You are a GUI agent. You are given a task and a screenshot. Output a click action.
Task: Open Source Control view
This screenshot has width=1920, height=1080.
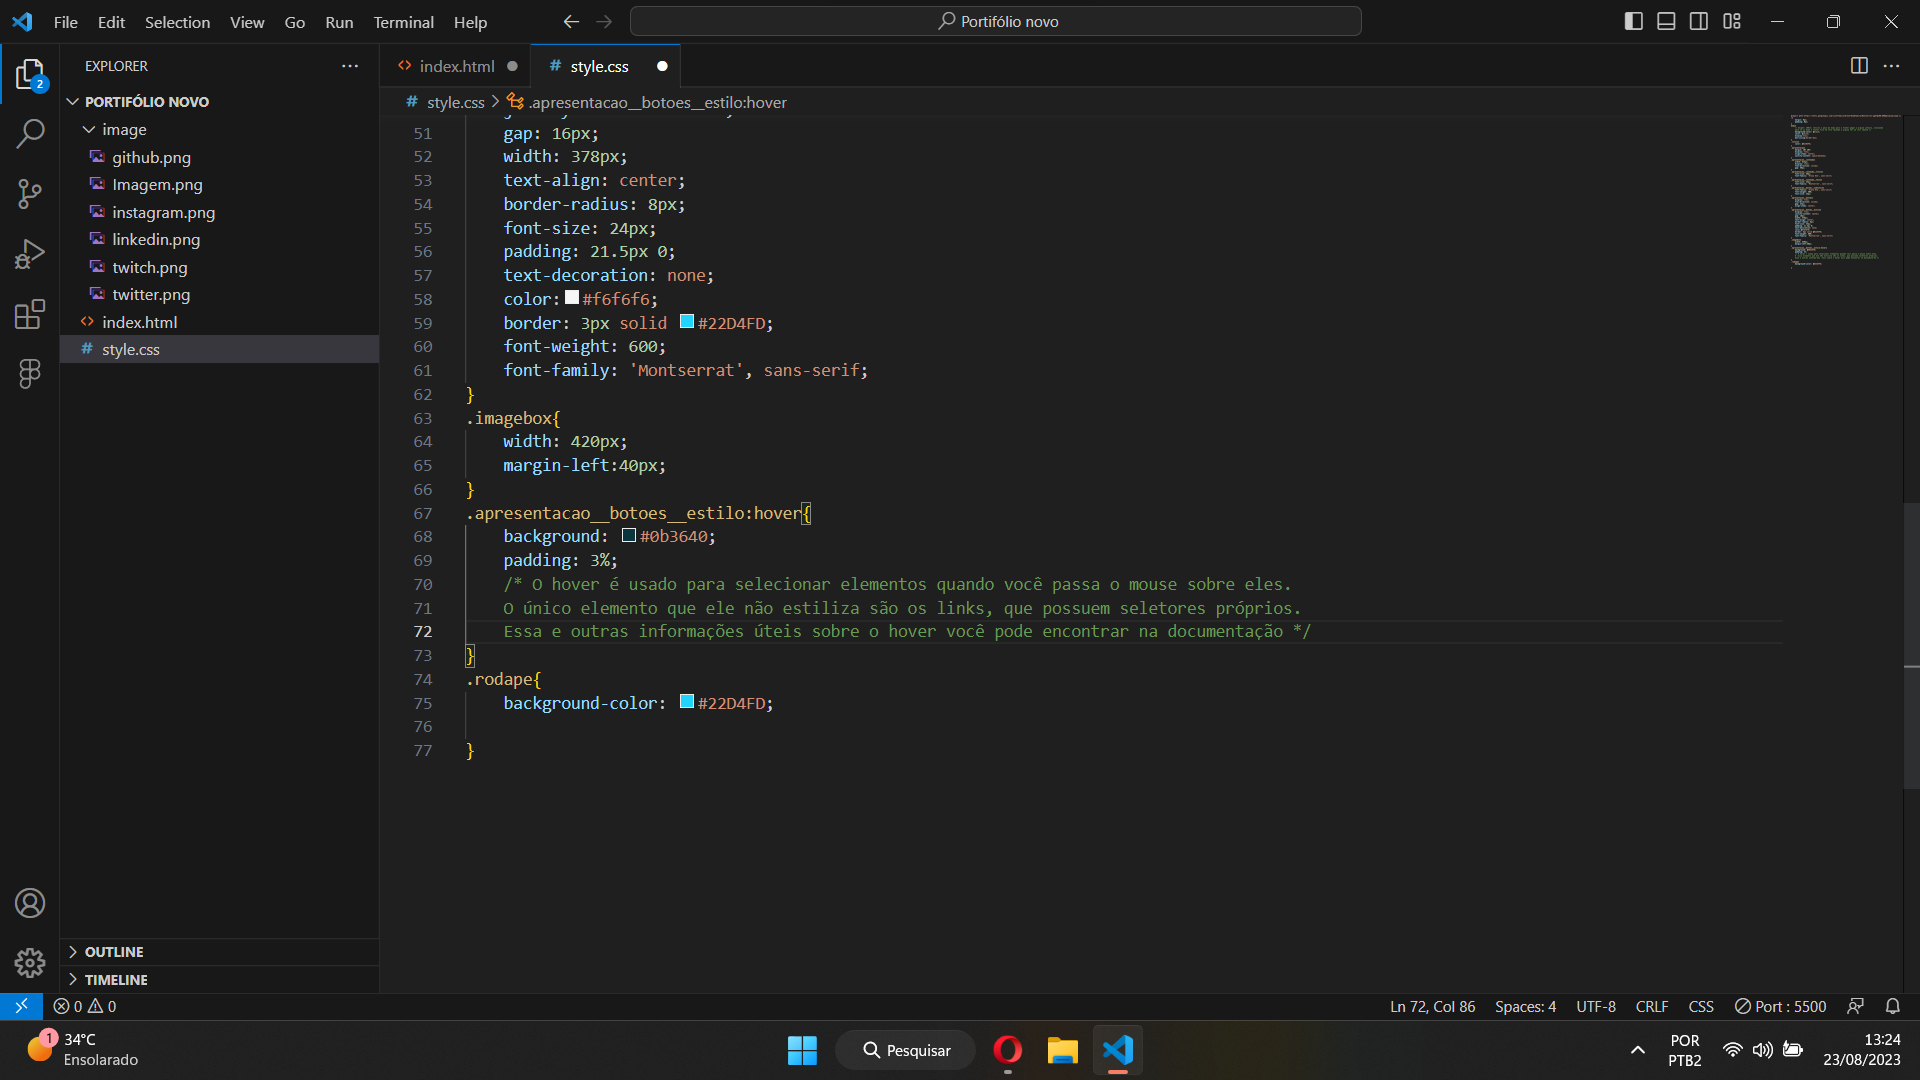(x=30, y=194)
